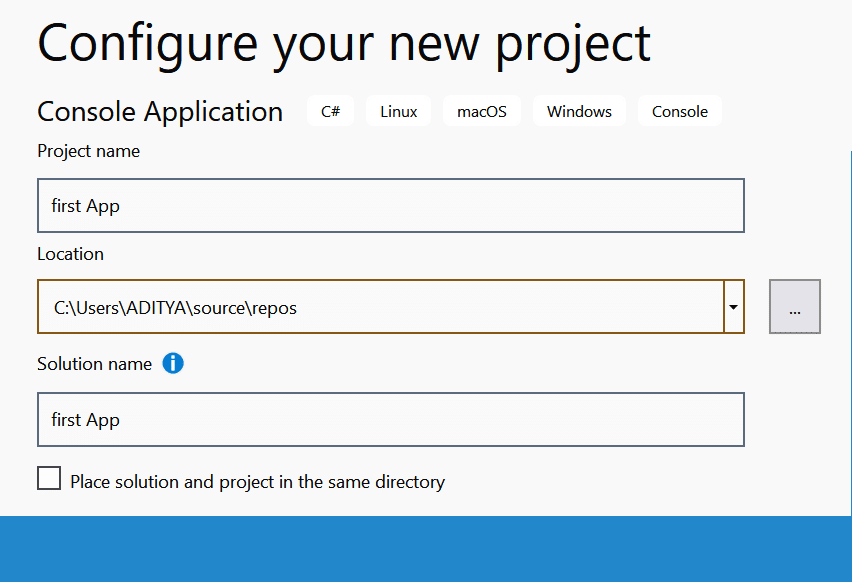Select the C# tag

[x=331, y=112]
